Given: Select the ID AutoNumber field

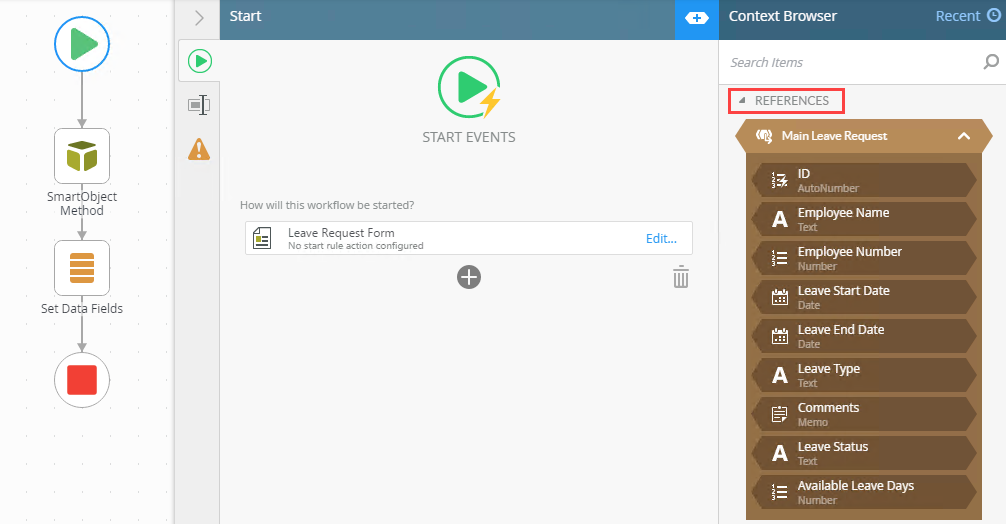Looking at the screenshot, I should (x=864, y=180).
